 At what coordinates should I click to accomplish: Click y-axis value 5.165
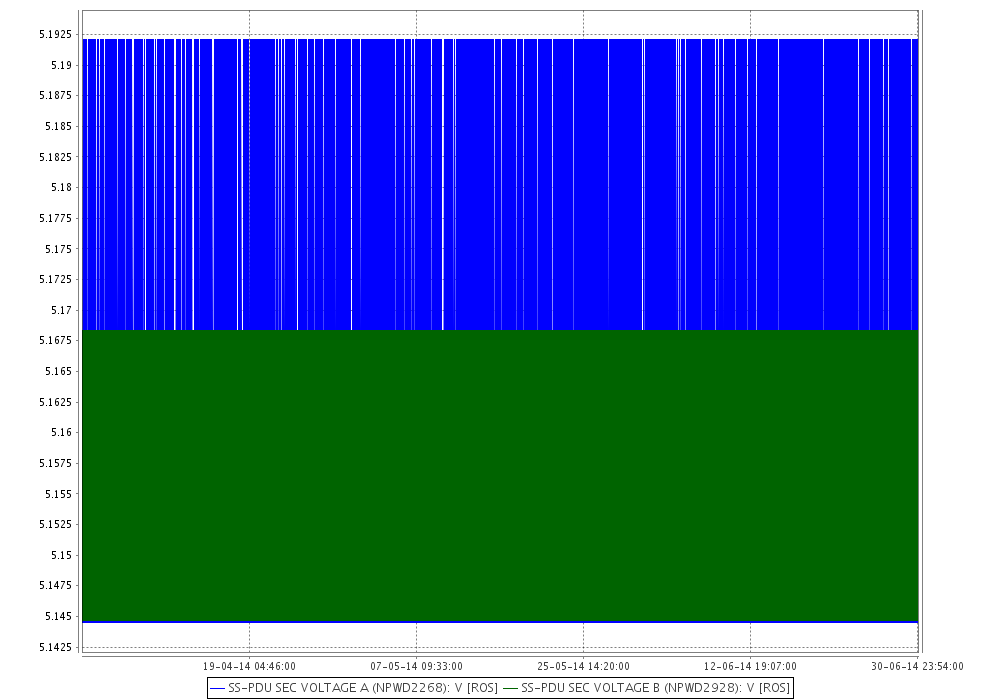[x=59, y=371]
